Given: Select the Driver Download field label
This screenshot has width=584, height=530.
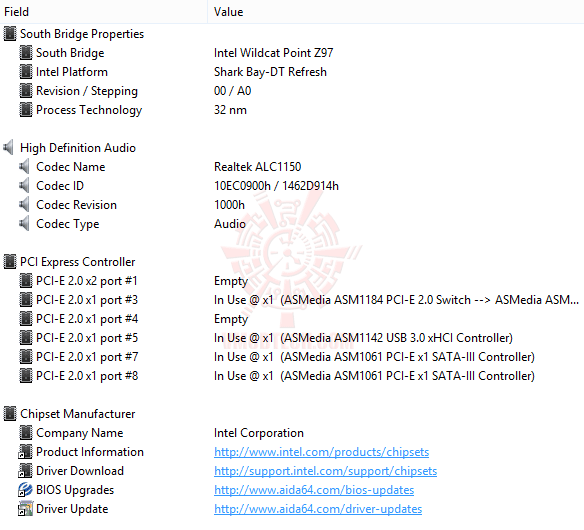Looking at the screenshot, I should point(80,471).
